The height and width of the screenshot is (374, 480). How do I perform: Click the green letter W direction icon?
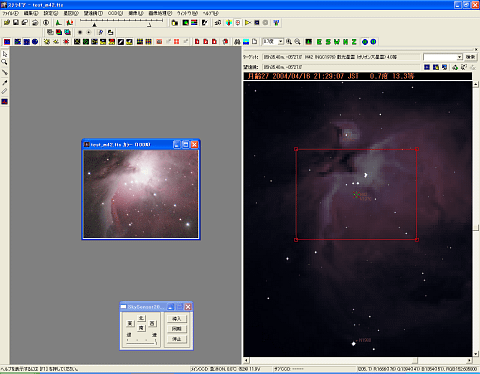click(x=337, y=42)
